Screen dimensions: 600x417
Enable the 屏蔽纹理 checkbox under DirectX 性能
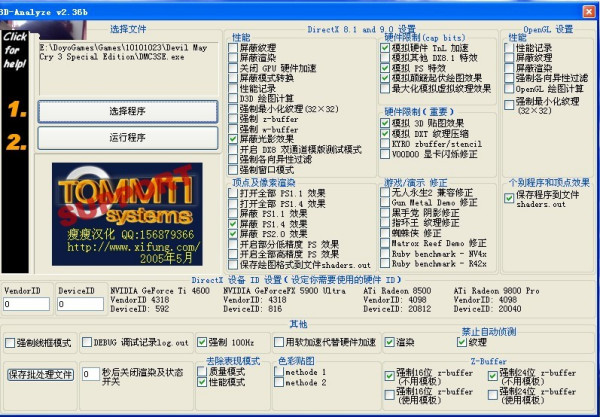[233, 48]
